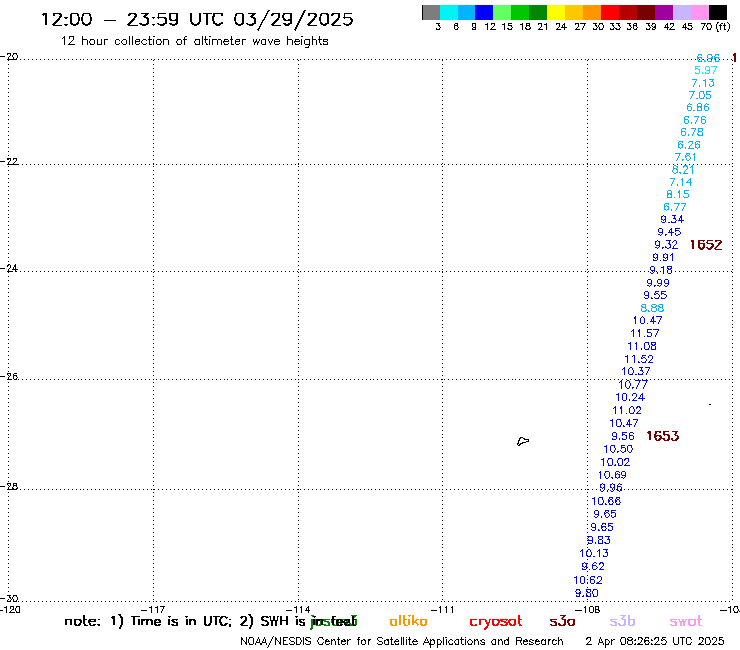The width and height of the screenshot is (740, 650).
Task: Click the 11.08 wave height value
Action: [642, 346]
